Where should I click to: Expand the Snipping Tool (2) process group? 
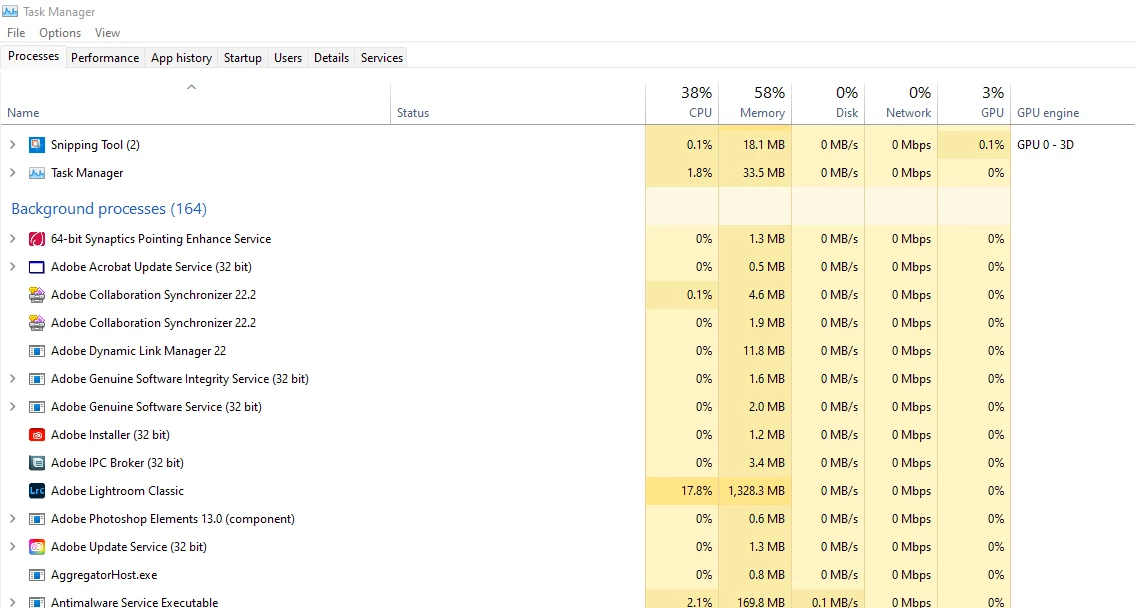12,145
